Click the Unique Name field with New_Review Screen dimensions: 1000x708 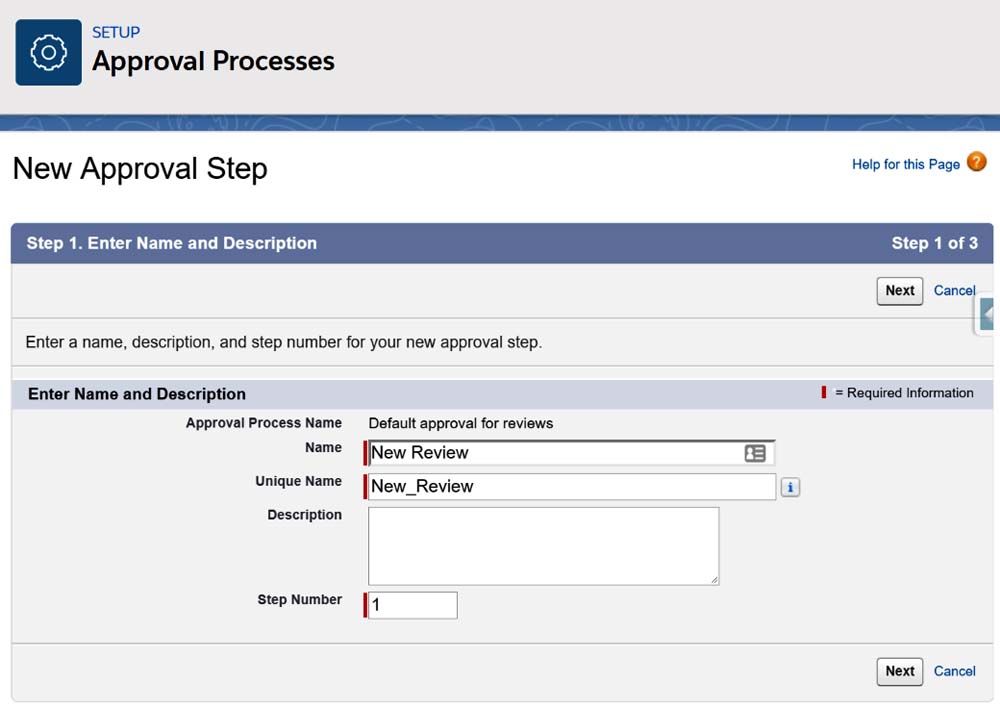pos(571,487)
